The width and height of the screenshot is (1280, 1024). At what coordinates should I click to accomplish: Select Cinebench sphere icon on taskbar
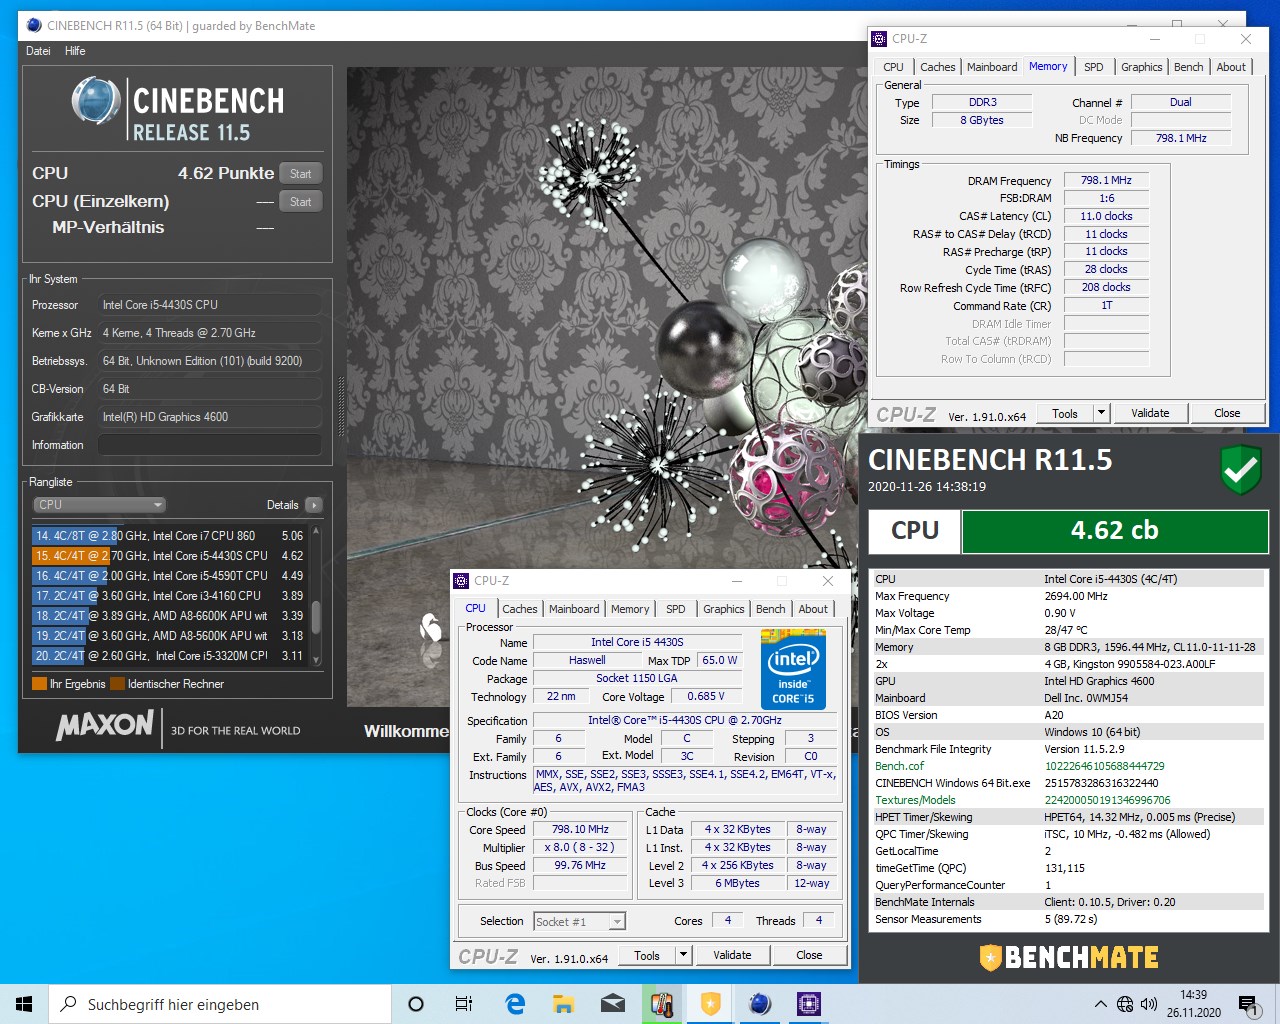(x=760, y=1004)
